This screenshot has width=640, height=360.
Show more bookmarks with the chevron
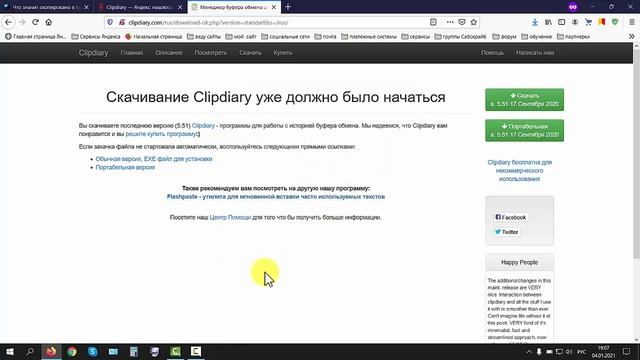[631, 36]
